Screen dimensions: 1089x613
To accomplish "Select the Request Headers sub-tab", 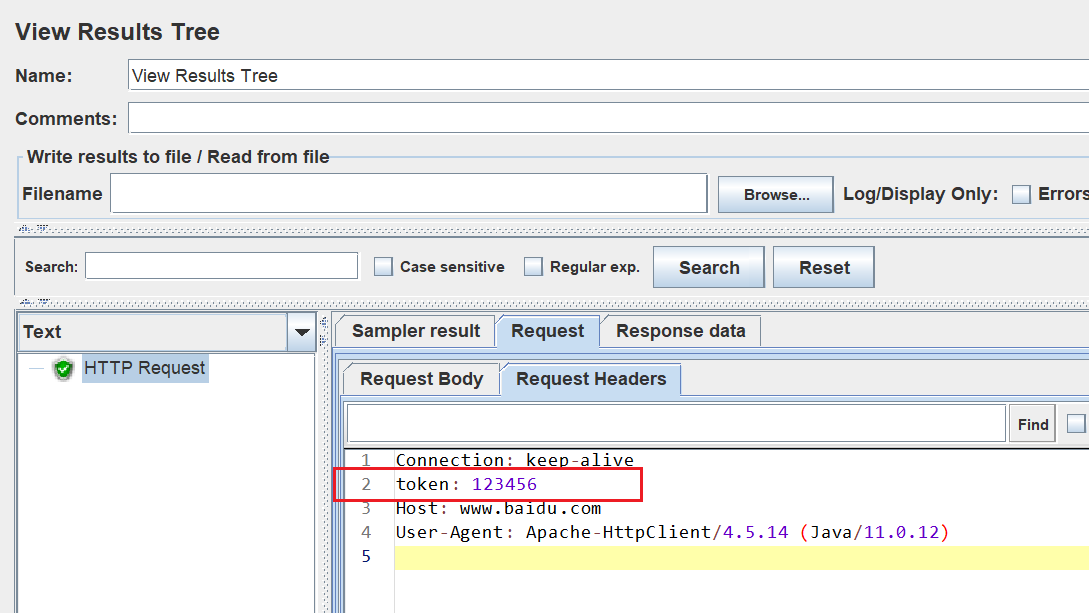I will pos(591,379).
